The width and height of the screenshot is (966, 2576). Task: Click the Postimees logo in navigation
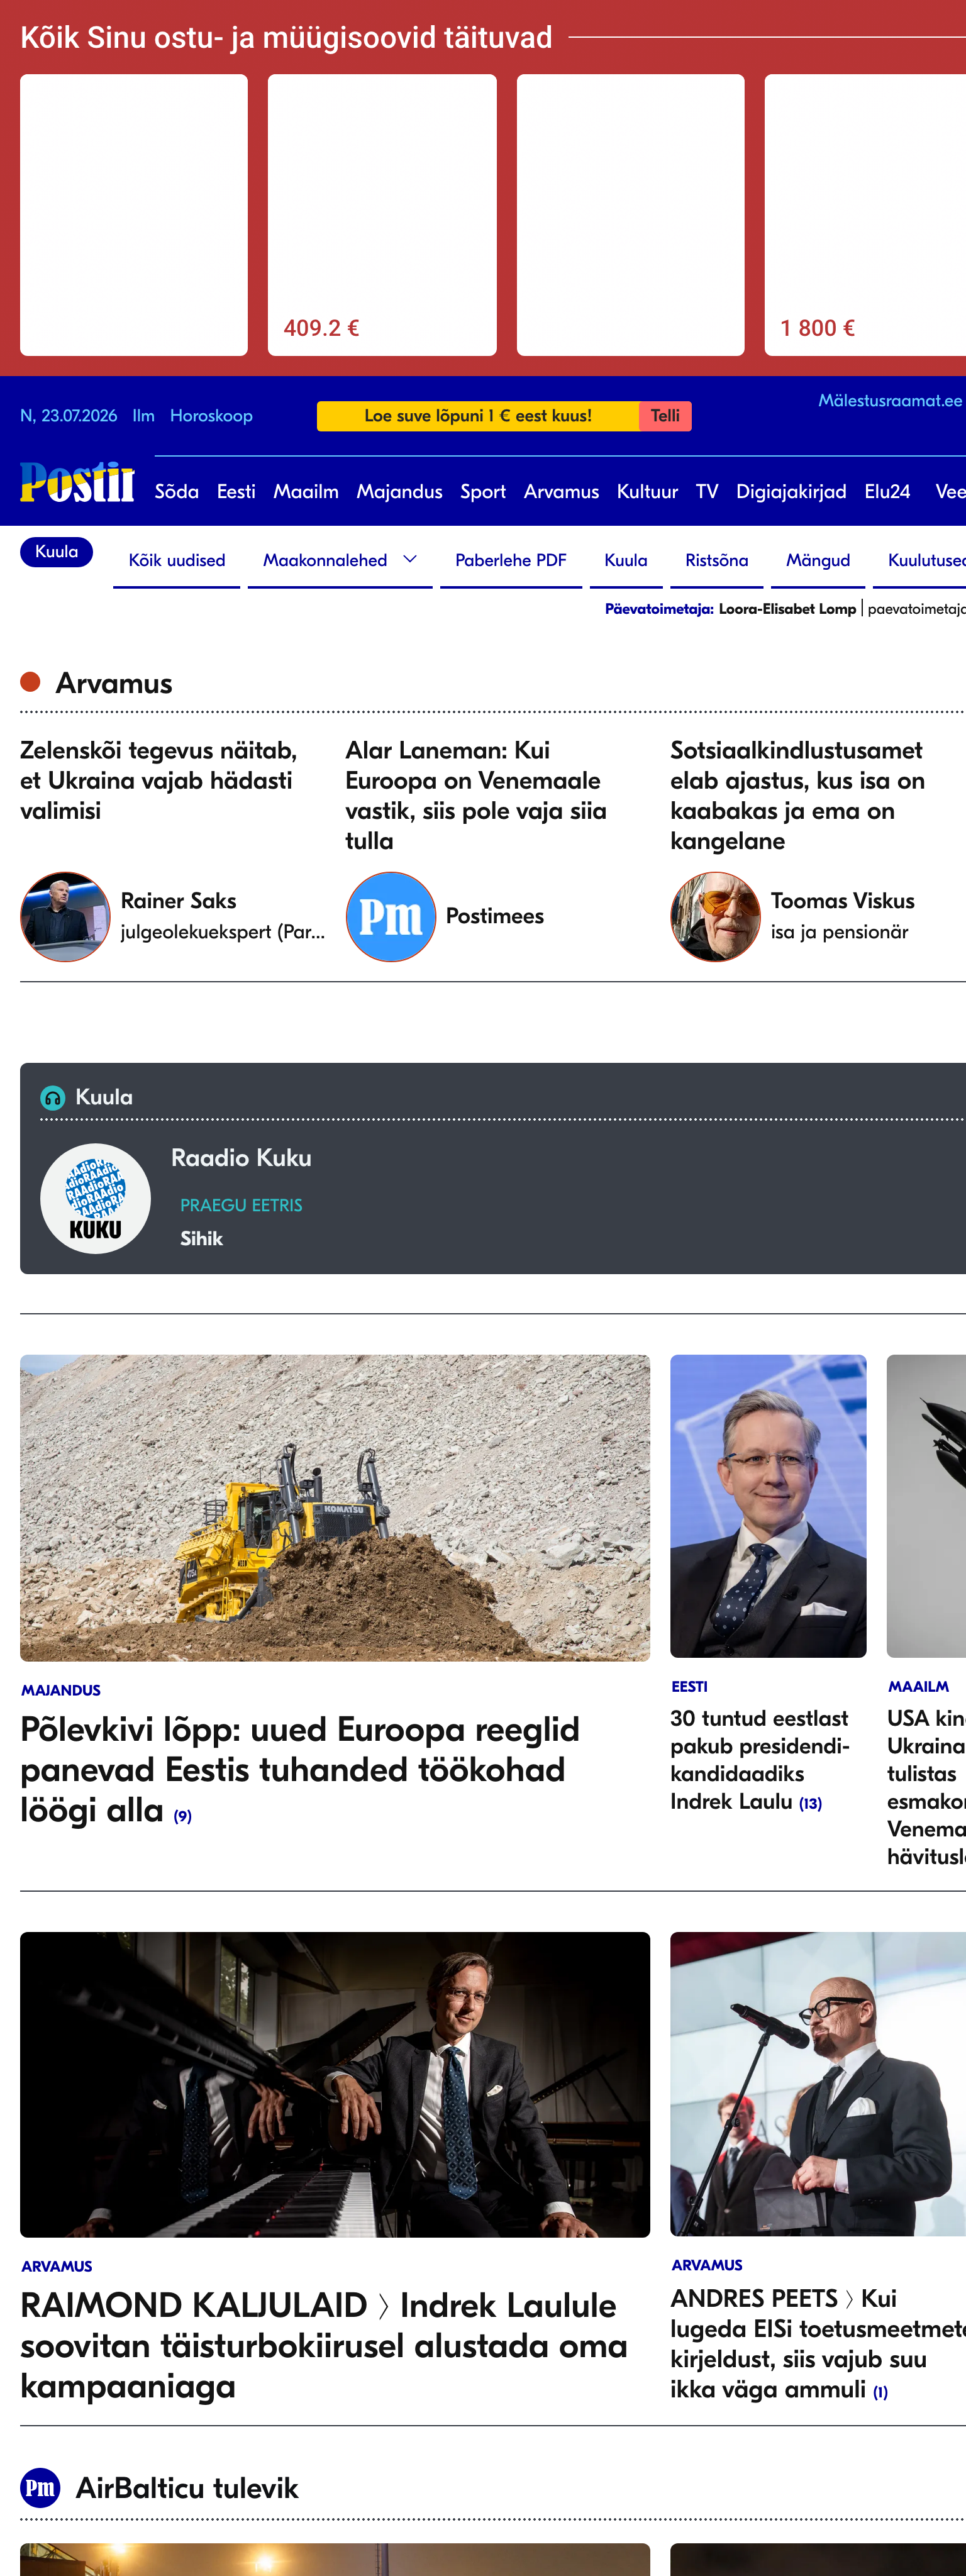pos(77,482)
